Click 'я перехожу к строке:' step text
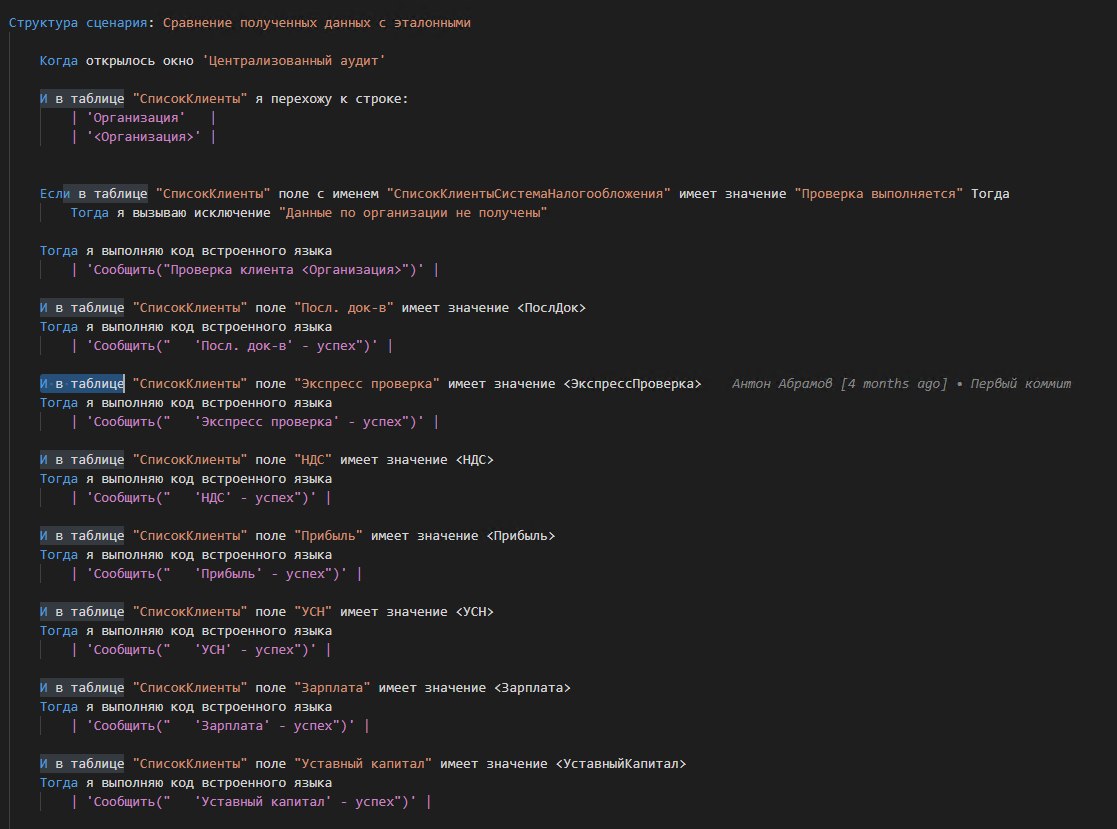Screen dimensions: 1117x829 (331, 99)
